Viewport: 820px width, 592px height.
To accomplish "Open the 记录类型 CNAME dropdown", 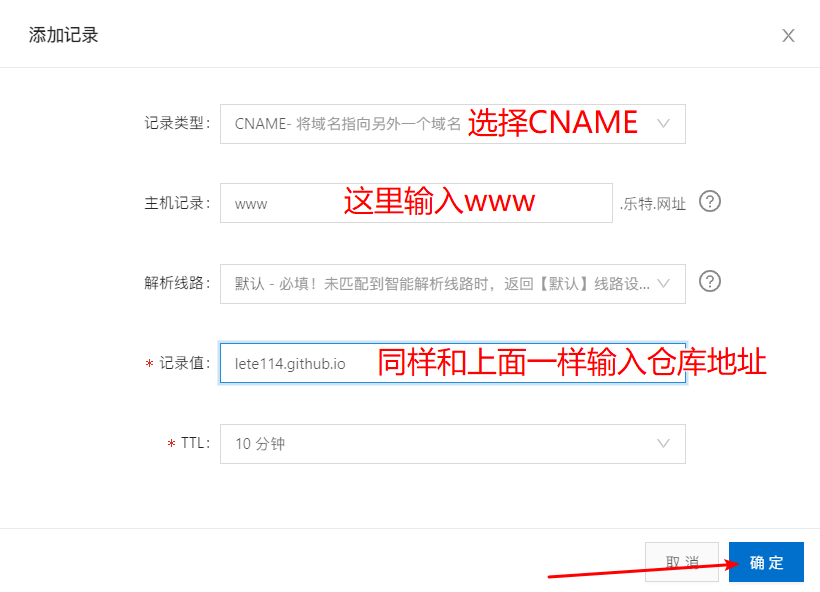I will 453,124.
